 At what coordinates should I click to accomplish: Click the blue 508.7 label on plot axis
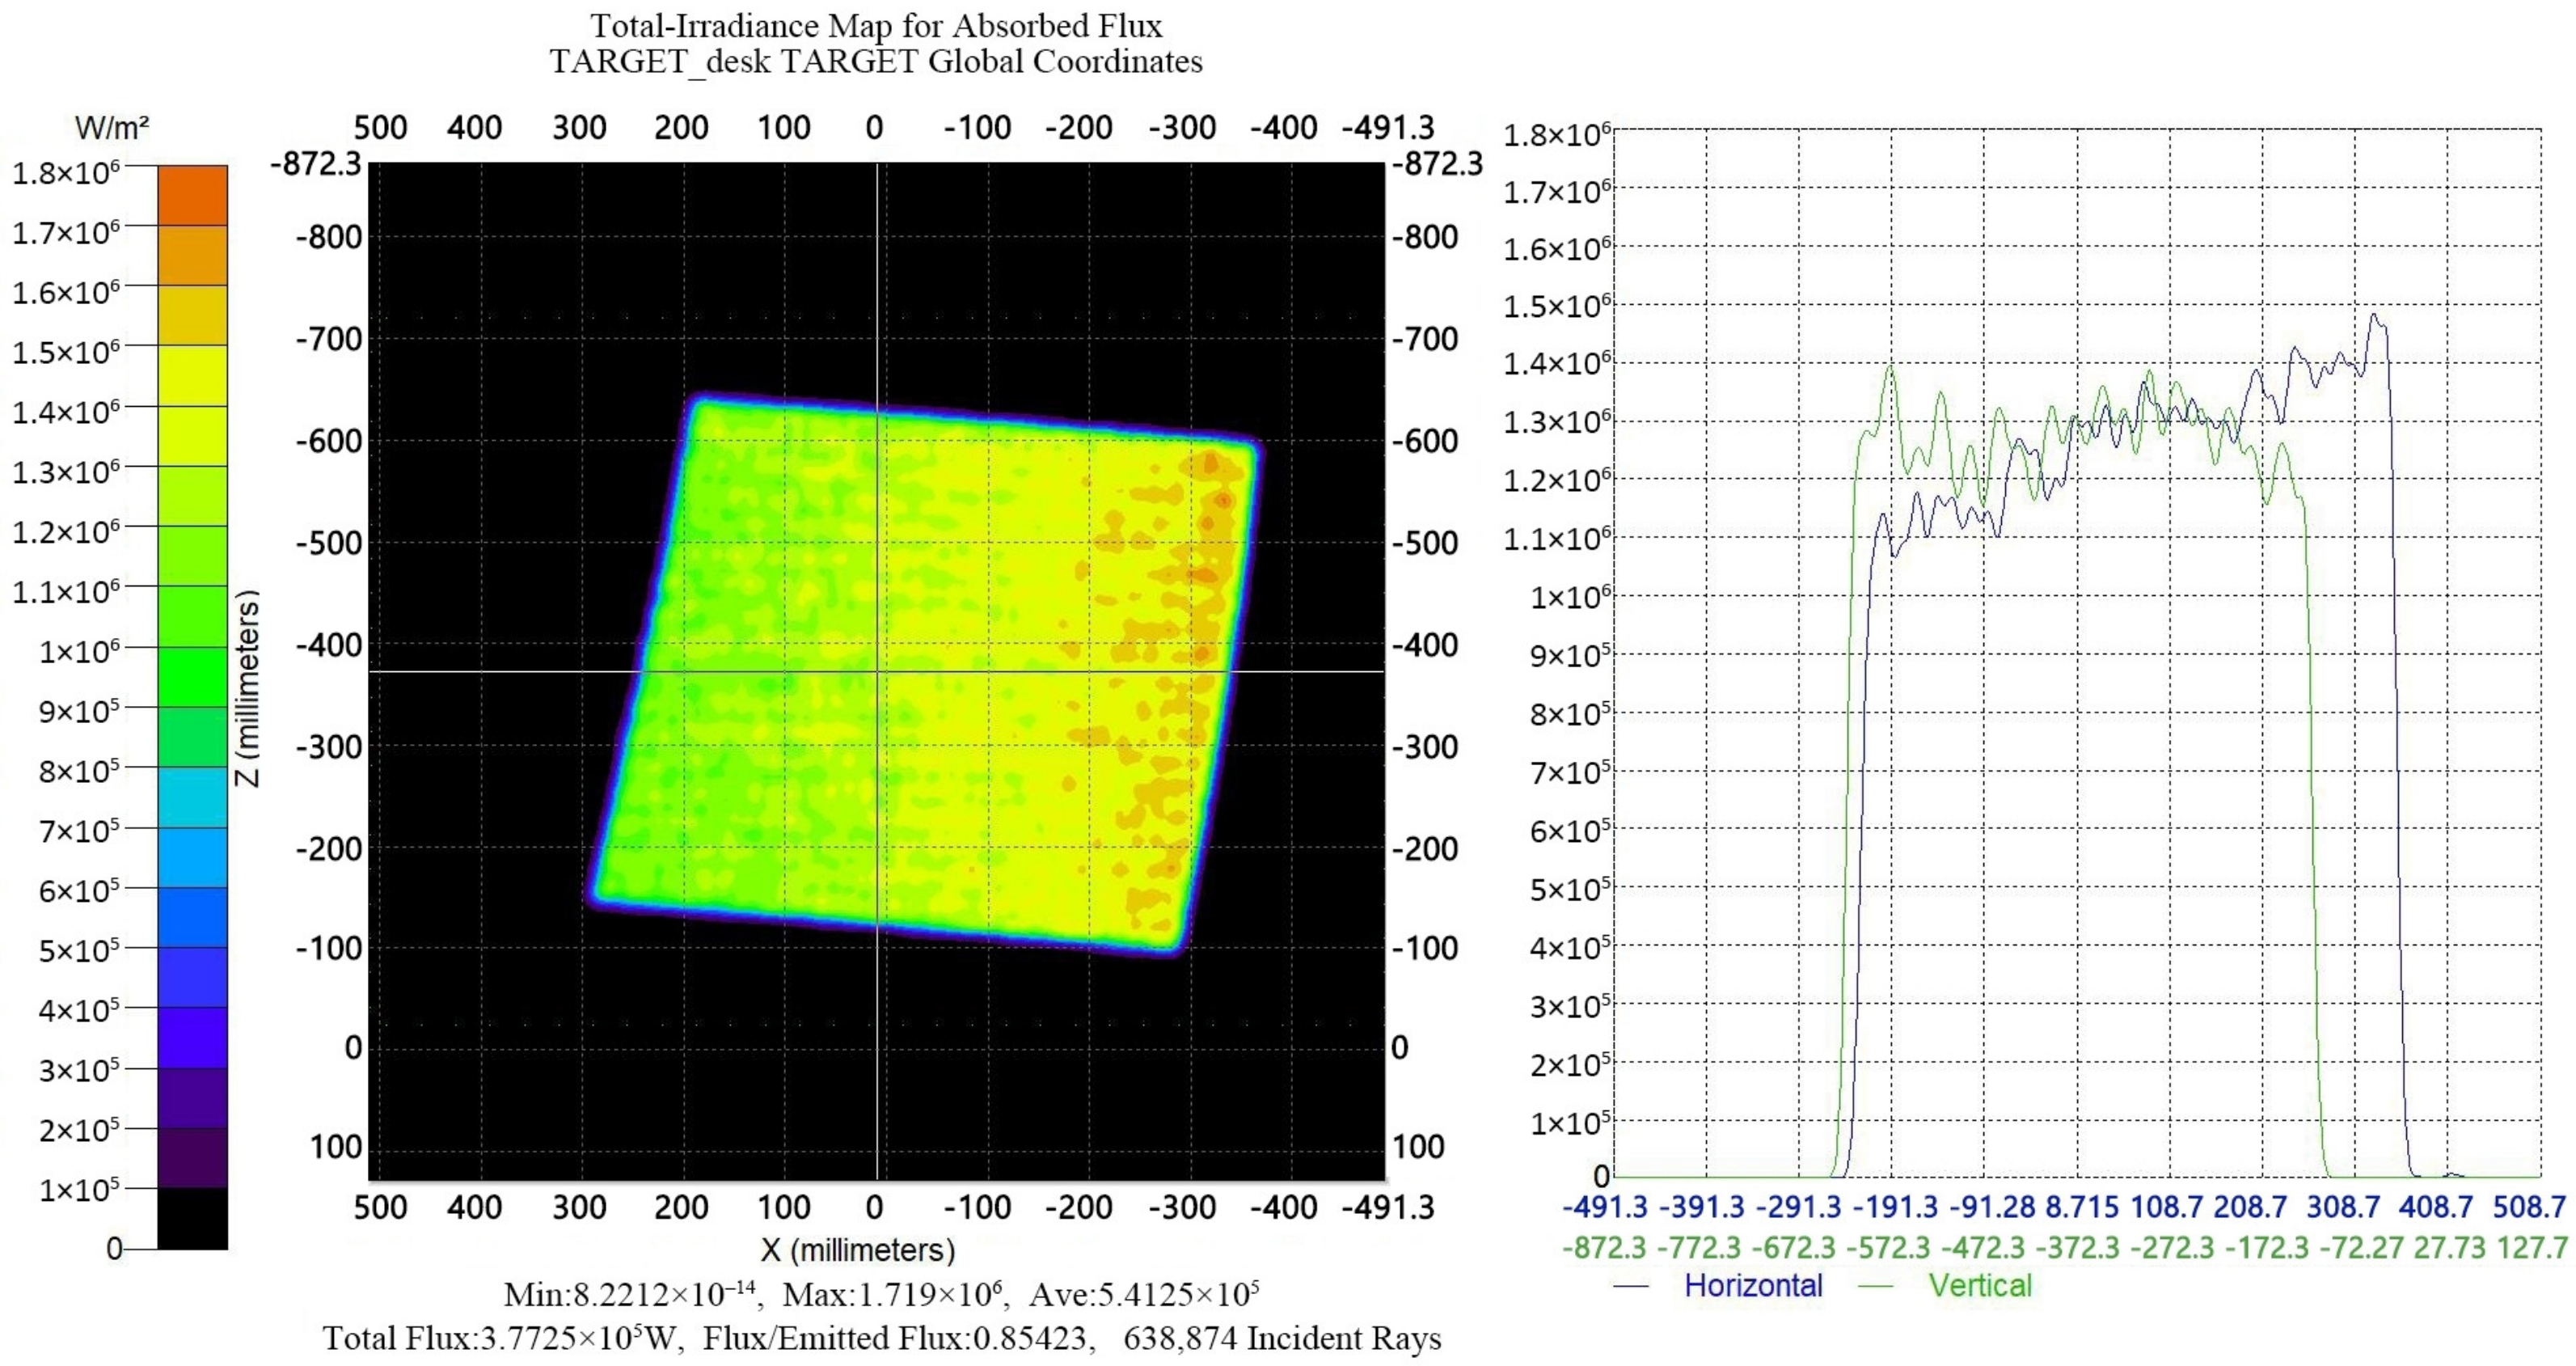pyautogui.click(x=2529, y=1207)
